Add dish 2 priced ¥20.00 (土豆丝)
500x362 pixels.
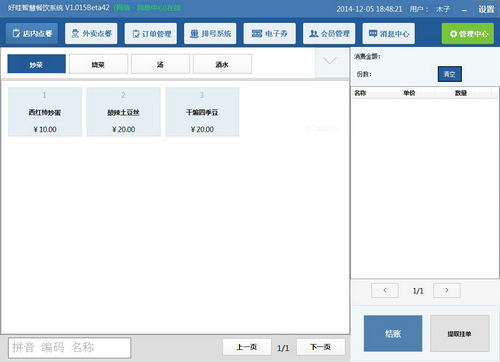click(123, 112)
